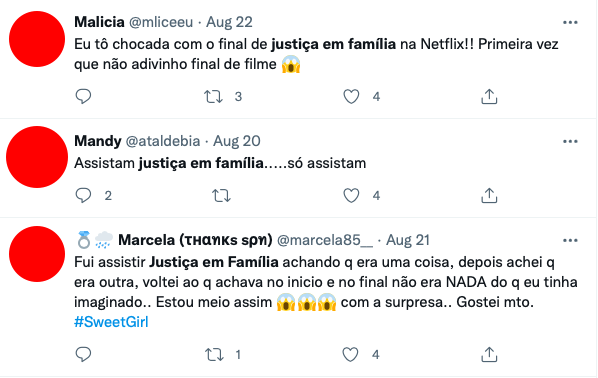Screen dimensions: 598x378
Task: Share Mandy's tweet
Action: pyautogui.click(x=489, y=196)
